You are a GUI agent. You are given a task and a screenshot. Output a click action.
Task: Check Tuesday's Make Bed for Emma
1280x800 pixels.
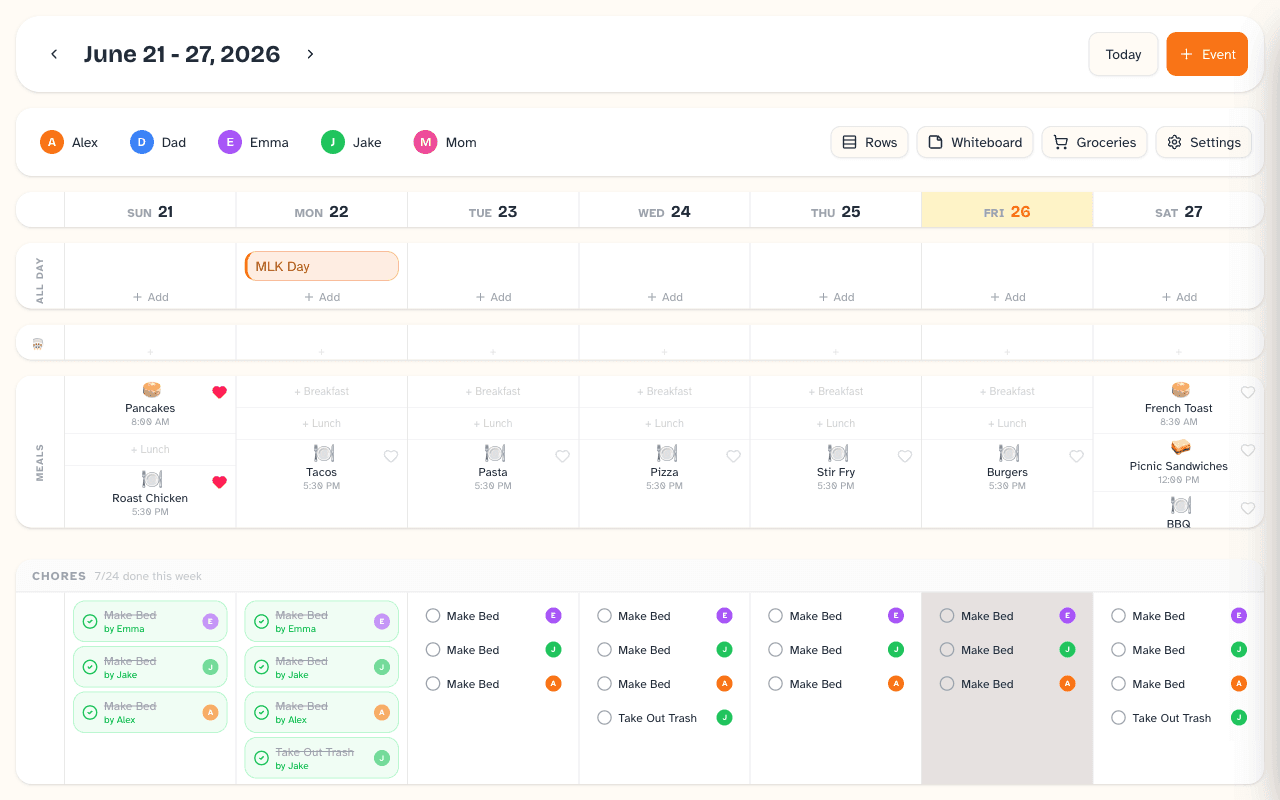click(433, 616)
